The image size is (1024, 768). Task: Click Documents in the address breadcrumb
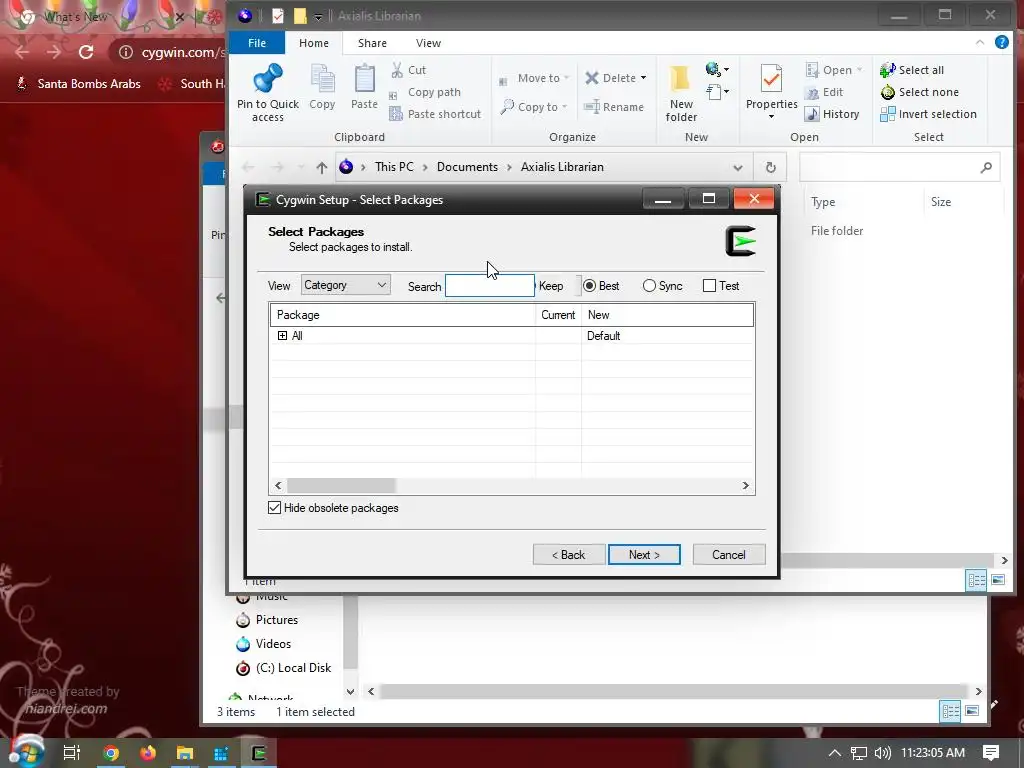(467, 167)
